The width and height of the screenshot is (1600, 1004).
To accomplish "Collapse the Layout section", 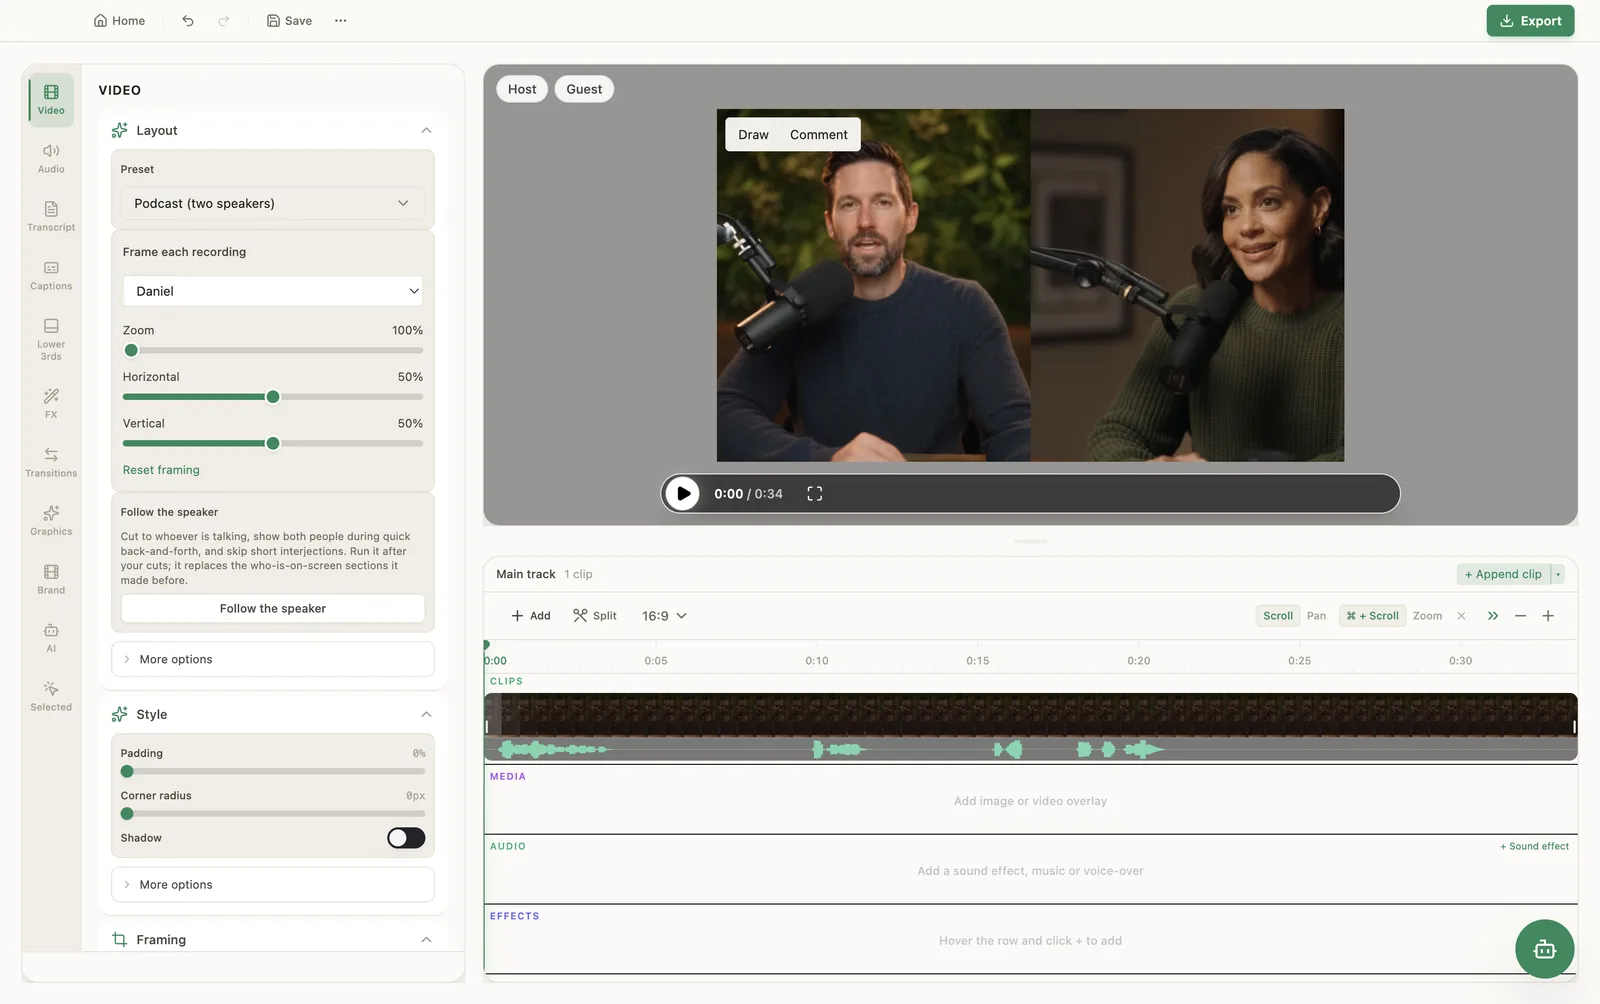I will coord(426,131).
